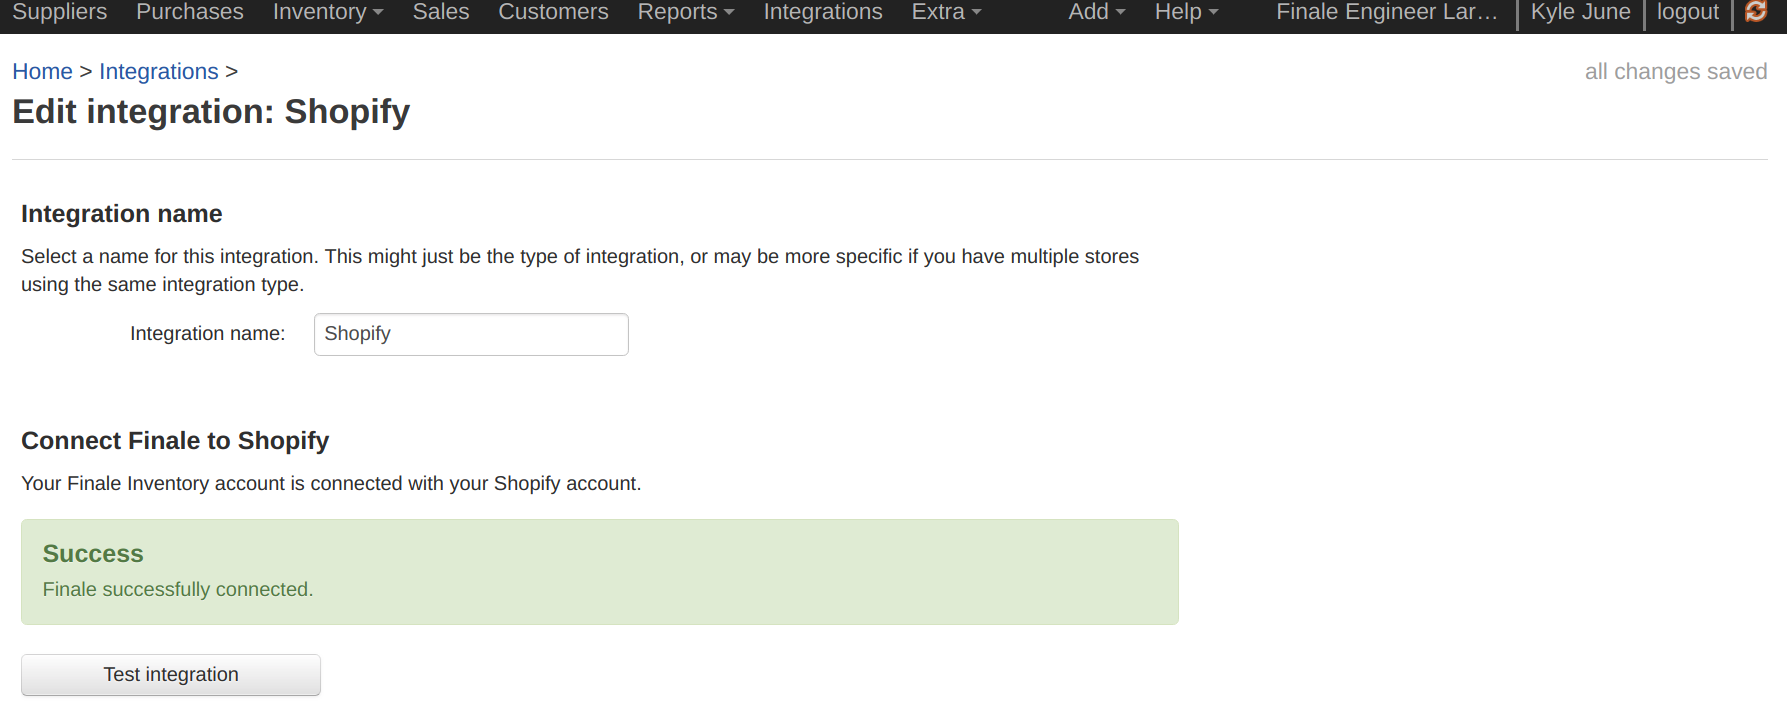Click the 'all changes saved' status text
This screenshot has height=723, width=1787.
(x=1676, y=72)
